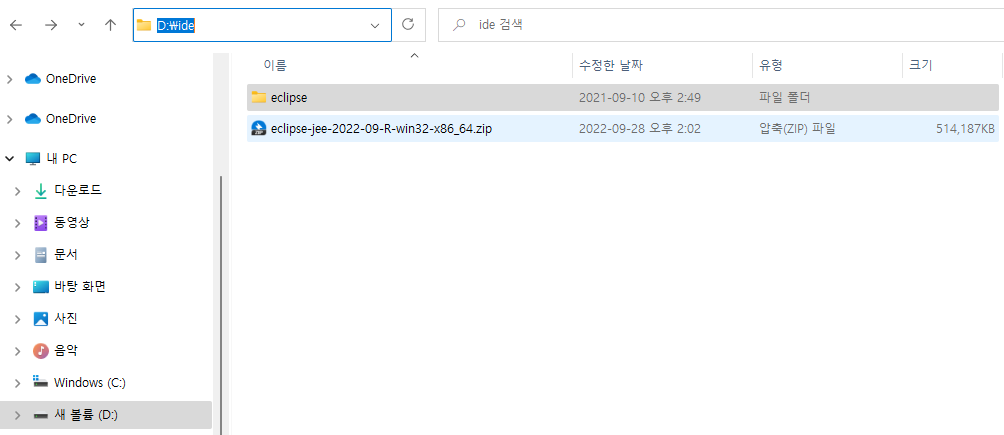Click the navigation pane scrollbar
1004x435 pixels.
pos(221,305)
